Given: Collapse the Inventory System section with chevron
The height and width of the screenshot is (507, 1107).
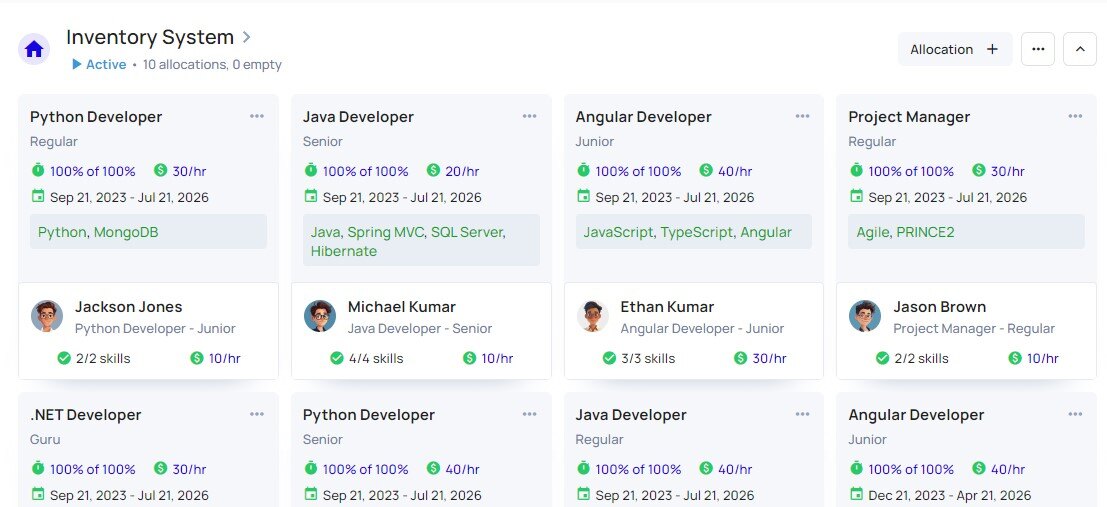Looking at the screenshot, I should tap(1079, 49).
